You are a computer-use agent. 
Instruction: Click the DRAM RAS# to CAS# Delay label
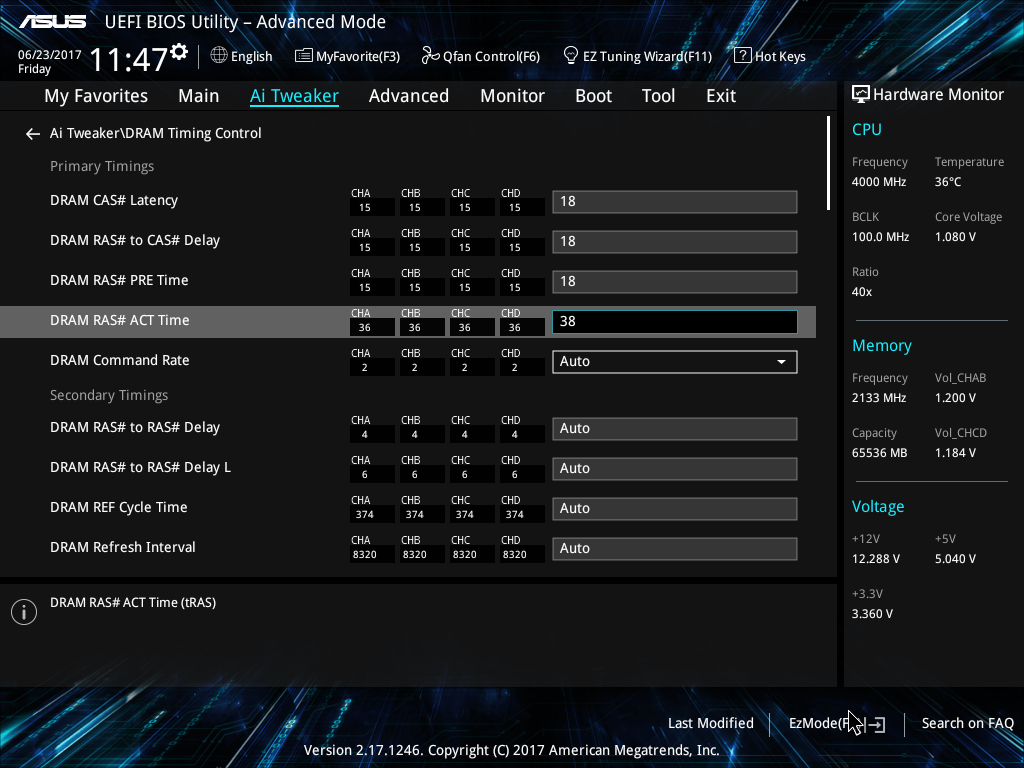pos(135,240)
